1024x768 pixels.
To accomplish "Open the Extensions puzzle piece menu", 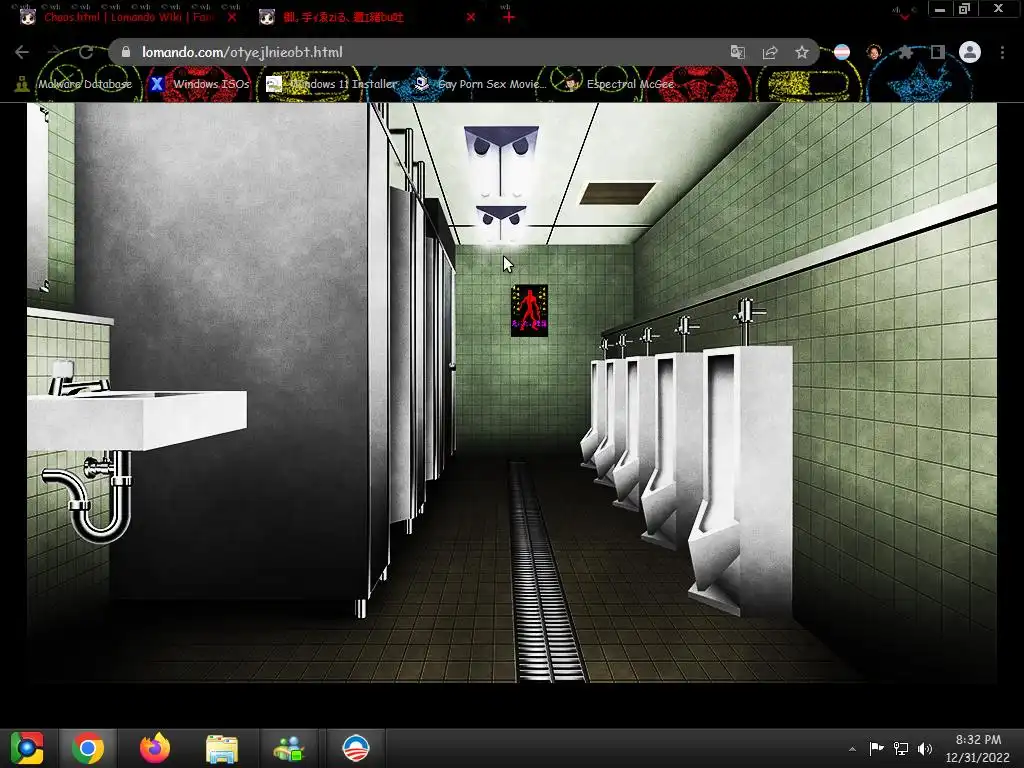I will pyautogui.click(x=906, y=52).
